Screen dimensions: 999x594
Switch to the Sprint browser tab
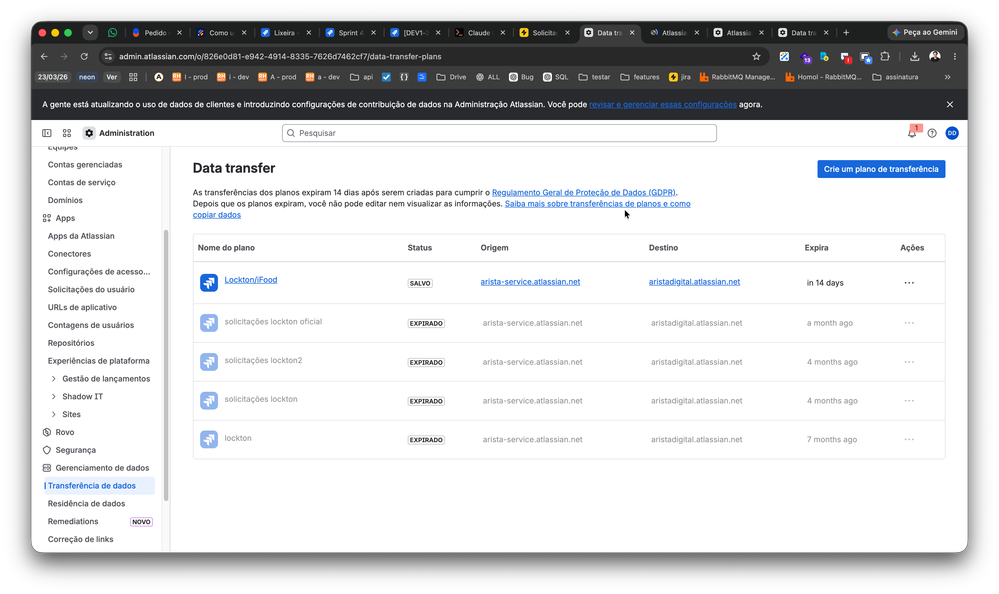(x=350, y=33)
